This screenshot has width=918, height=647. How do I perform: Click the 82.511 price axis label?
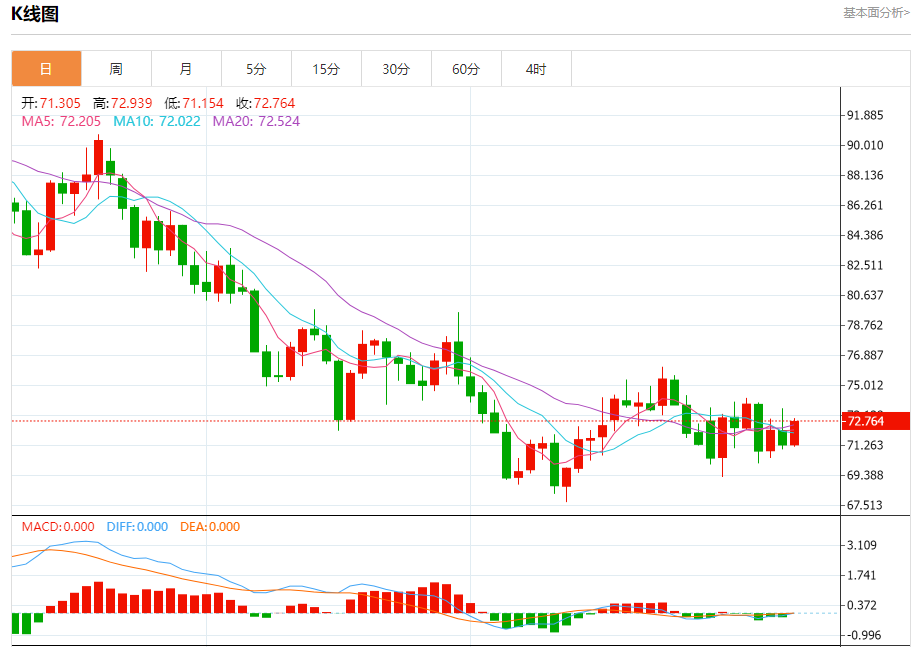click(x=865, y=265)
